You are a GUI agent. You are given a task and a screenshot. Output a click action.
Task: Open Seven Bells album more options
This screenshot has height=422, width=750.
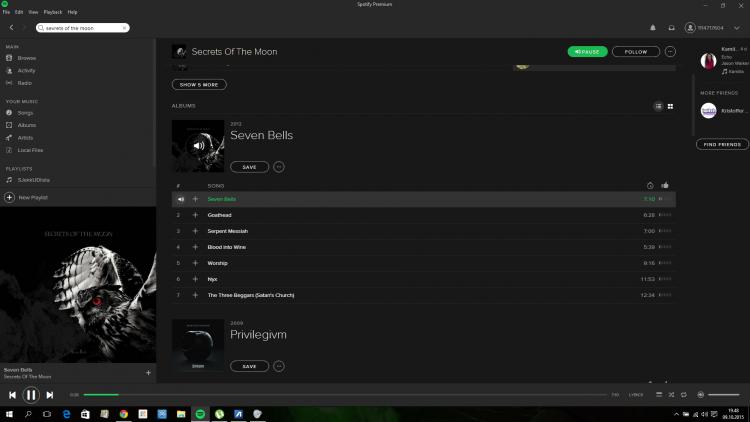(279, 167)
